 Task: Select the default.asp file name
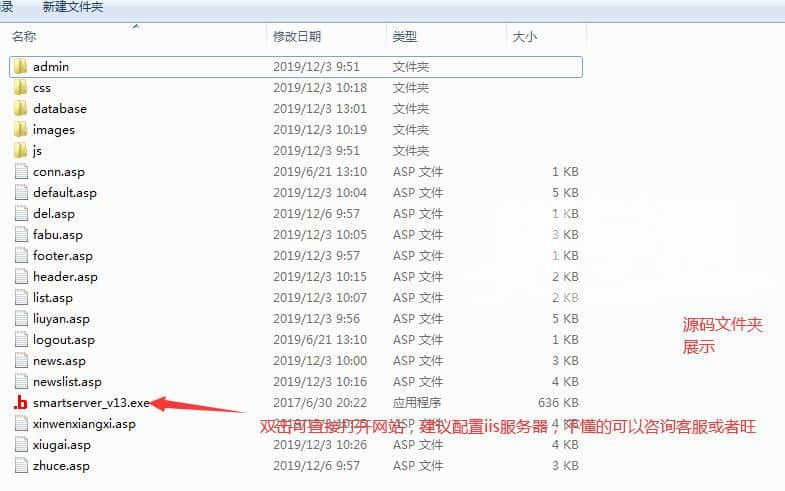[64, 193]
